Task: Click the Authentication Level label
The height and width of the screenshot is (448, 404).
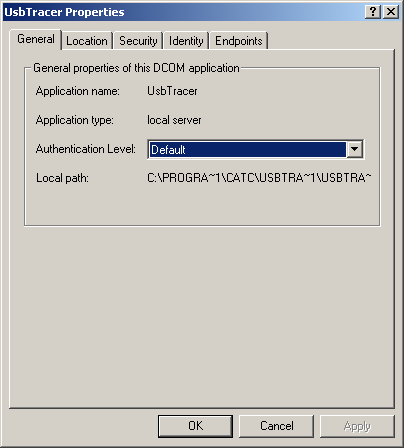Action: [86, 149]
